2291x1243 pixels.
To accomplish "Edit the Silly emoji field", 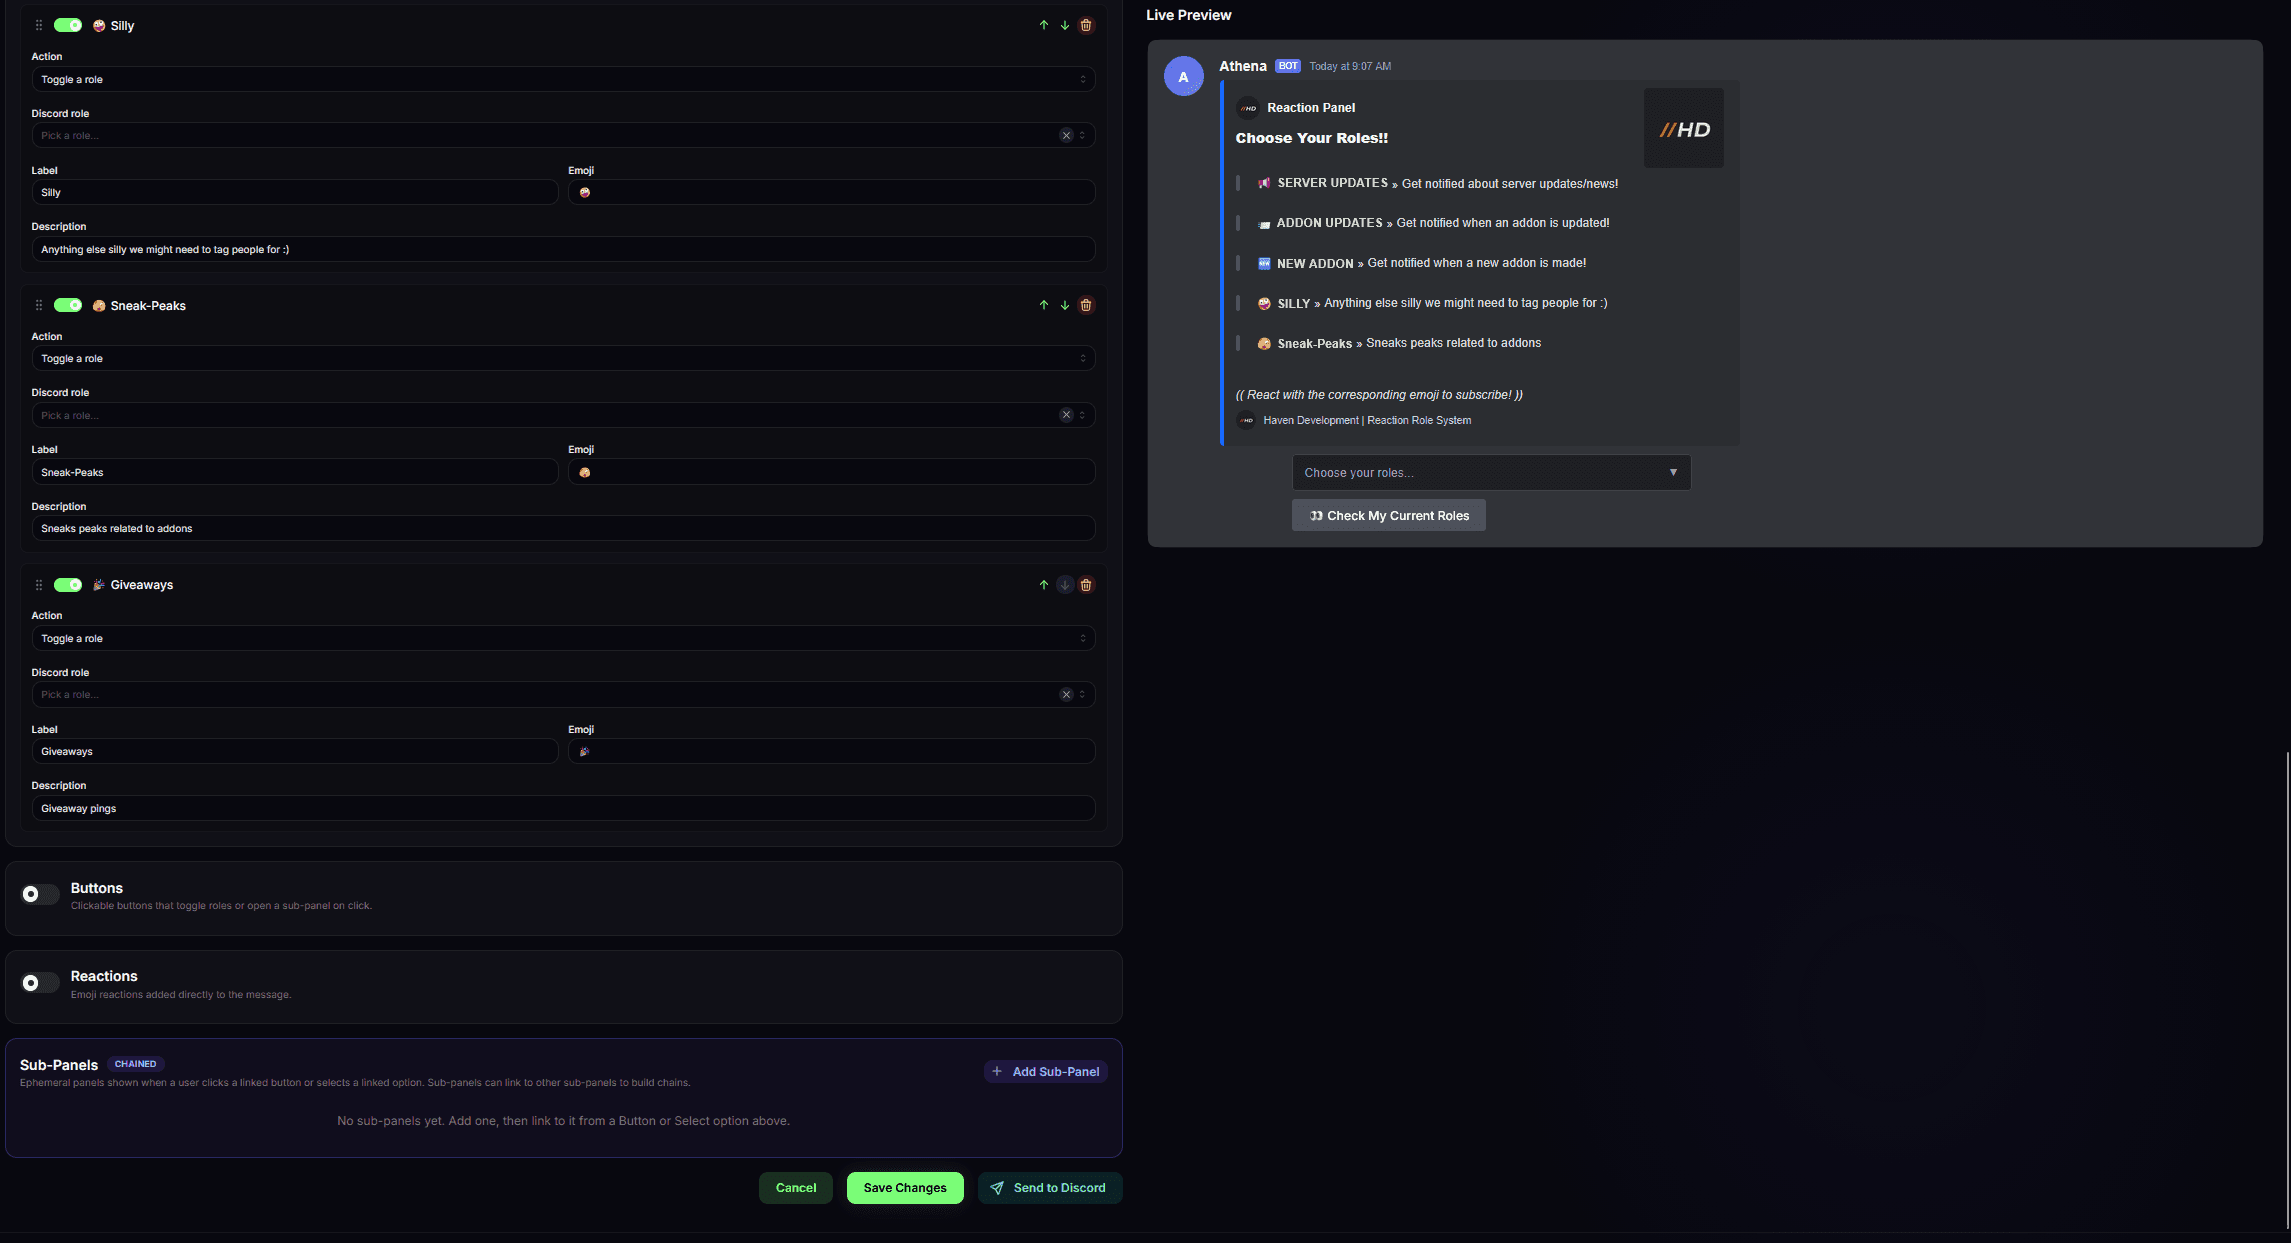I will pyautogui.click(x=831, y=192).
